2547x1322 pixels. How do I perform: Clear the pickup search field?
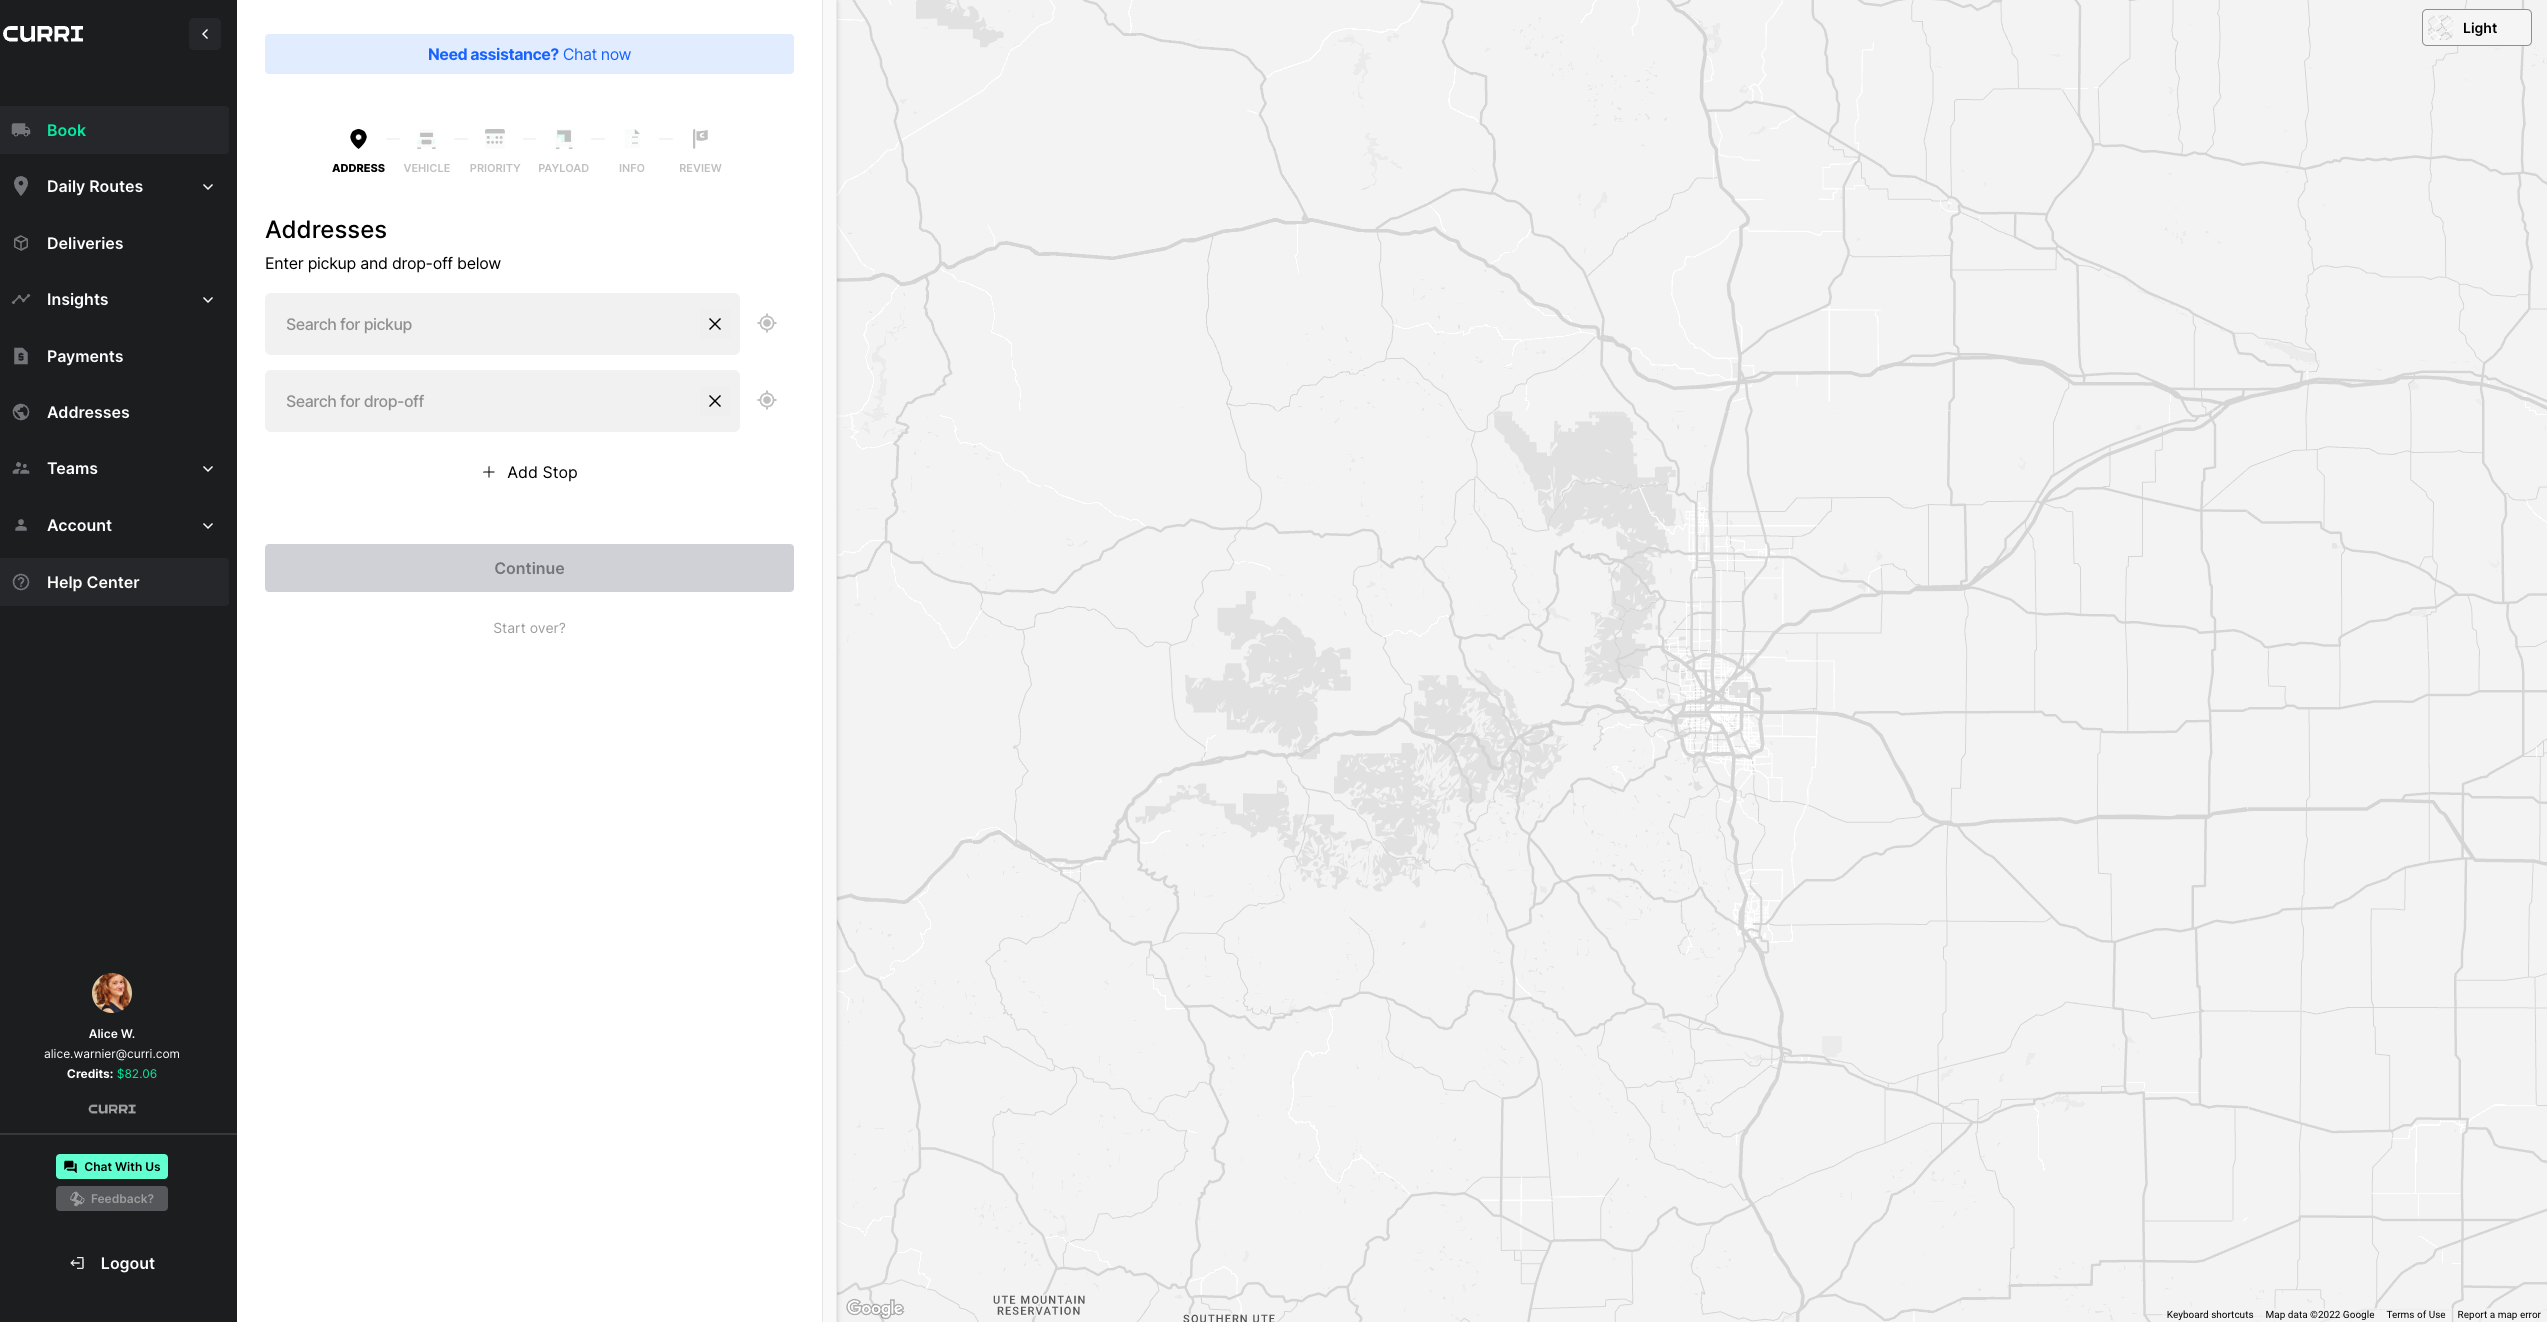tap(715, 324)
